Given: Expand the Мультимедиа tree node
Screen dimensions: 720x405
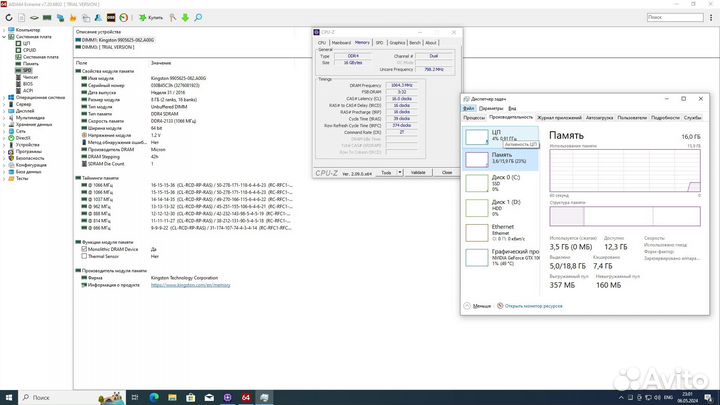Looking at the screenshot, I should 4,118.
